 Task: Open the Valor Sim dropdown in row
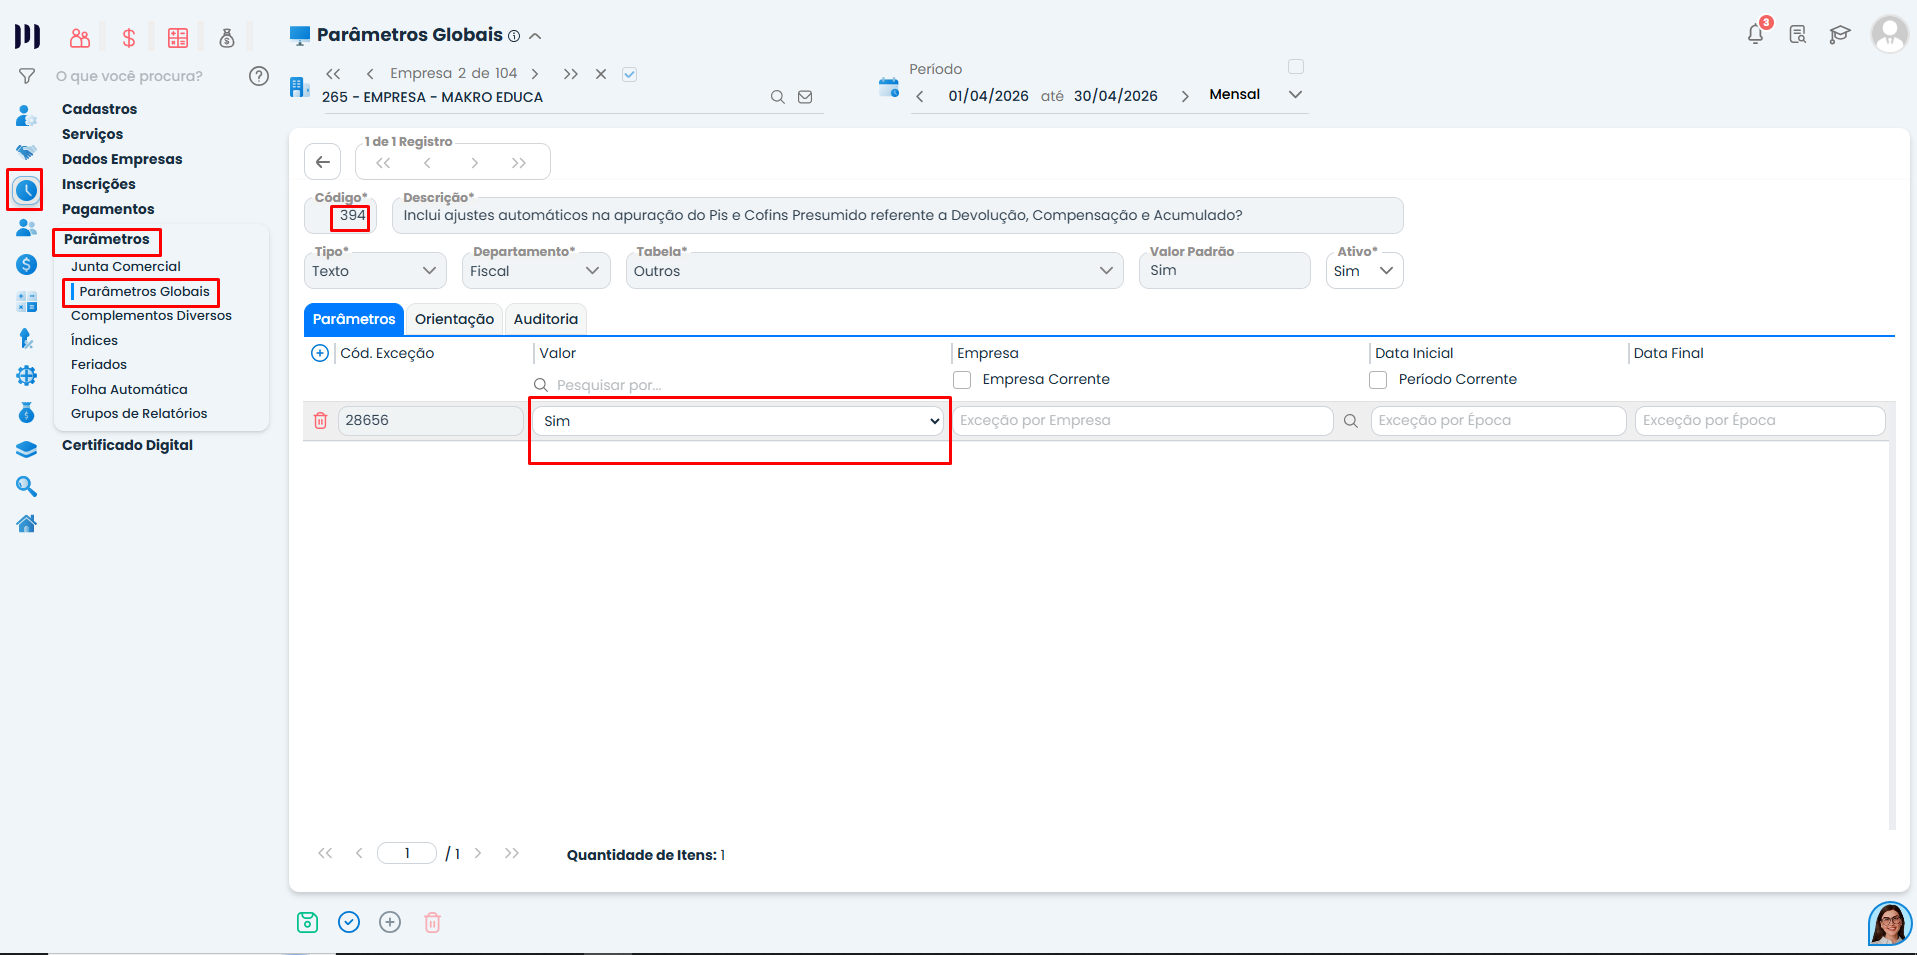(738, 421)
